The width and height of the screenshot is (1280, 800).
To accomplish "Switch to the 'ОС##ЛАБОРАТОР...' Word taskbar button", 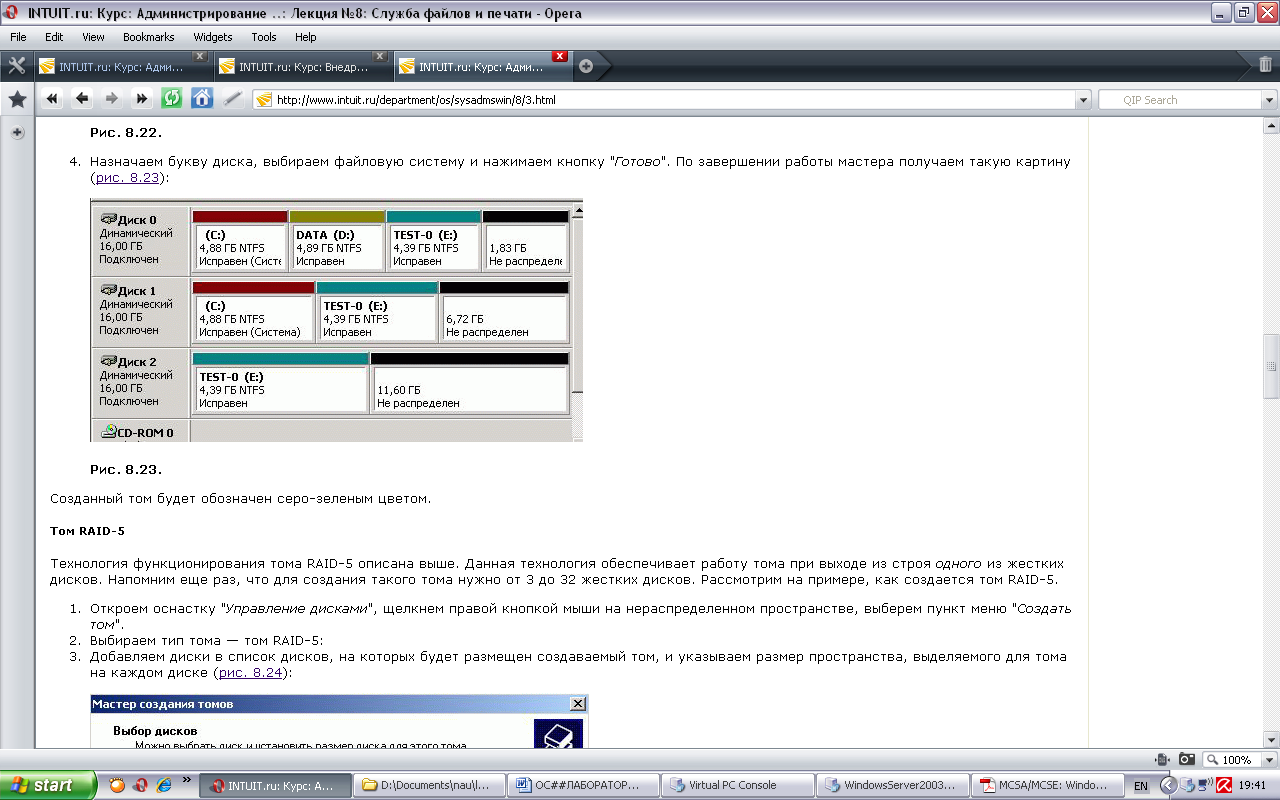I will (585, 785).
